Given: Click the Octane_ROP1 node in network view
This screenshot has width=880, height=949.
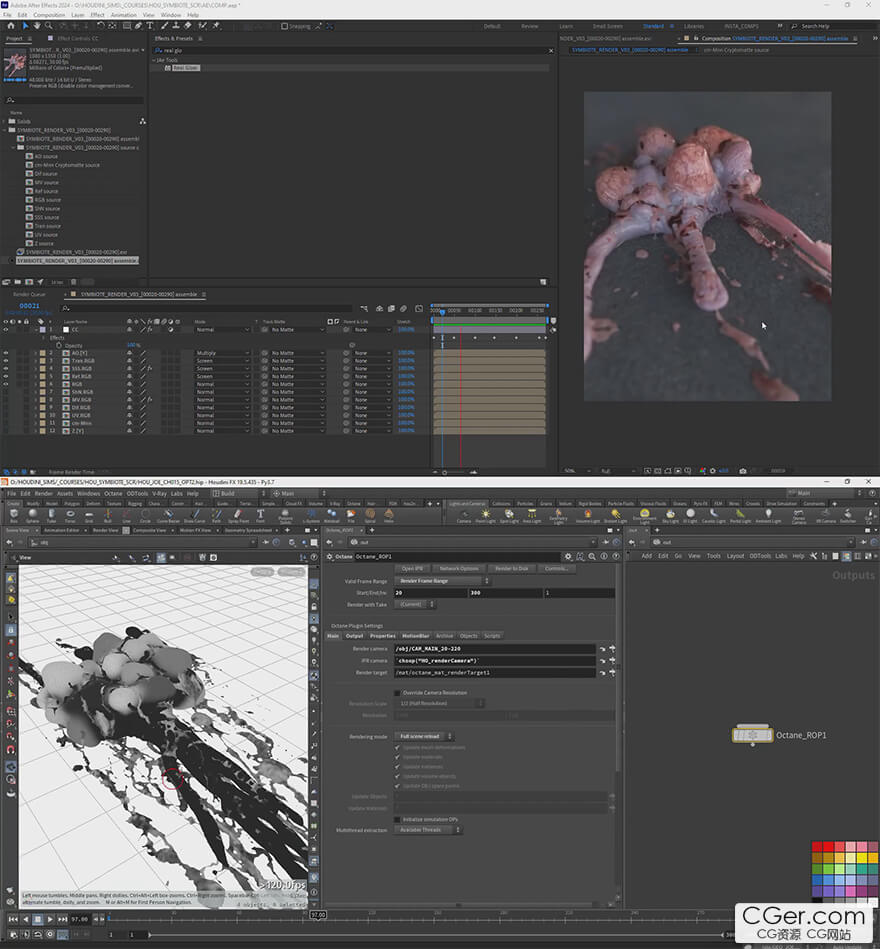Looking at the screenshot, I should (752, 735).
